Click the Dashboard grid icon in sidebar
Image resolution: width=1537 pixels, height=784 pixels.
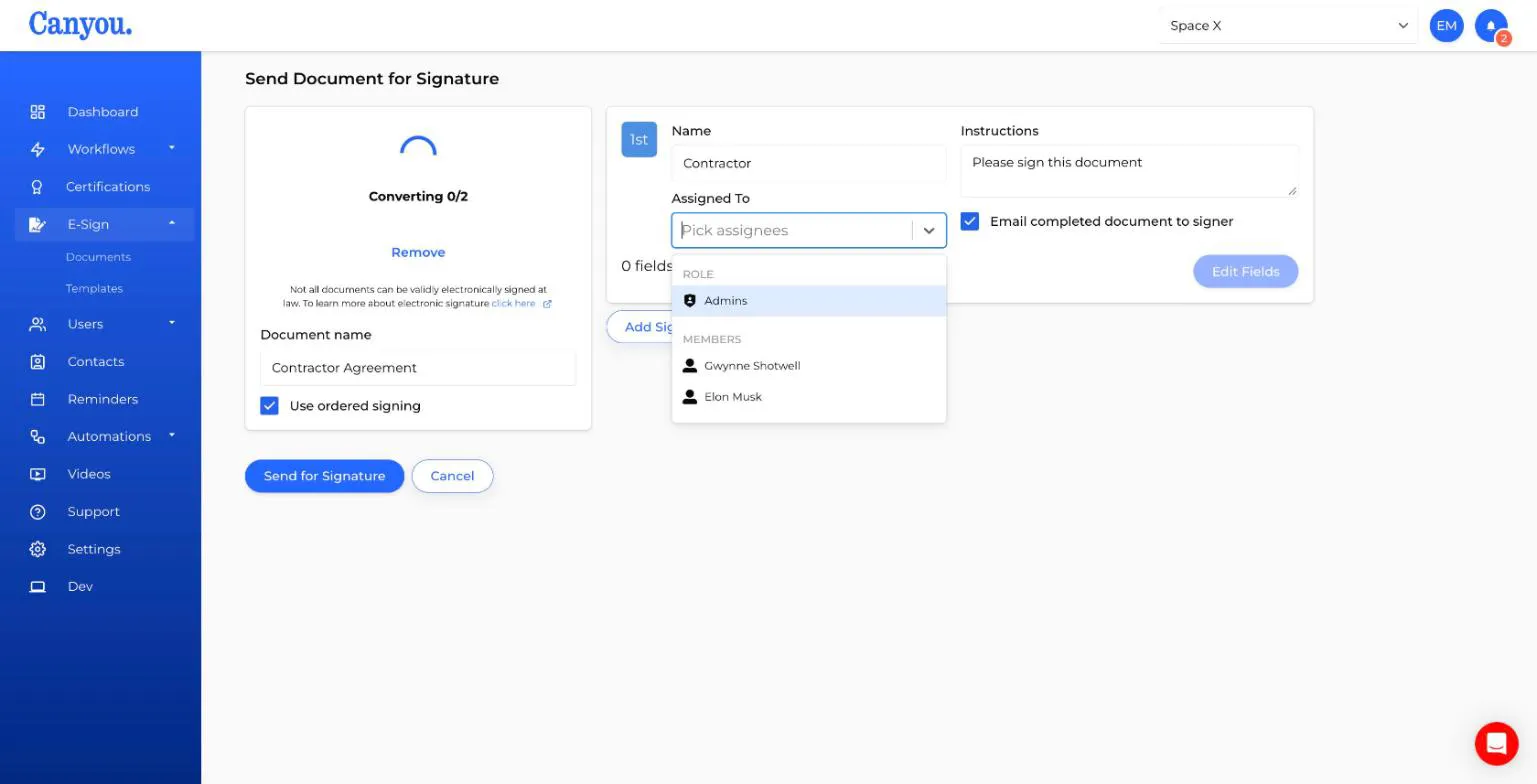point(38,112)
